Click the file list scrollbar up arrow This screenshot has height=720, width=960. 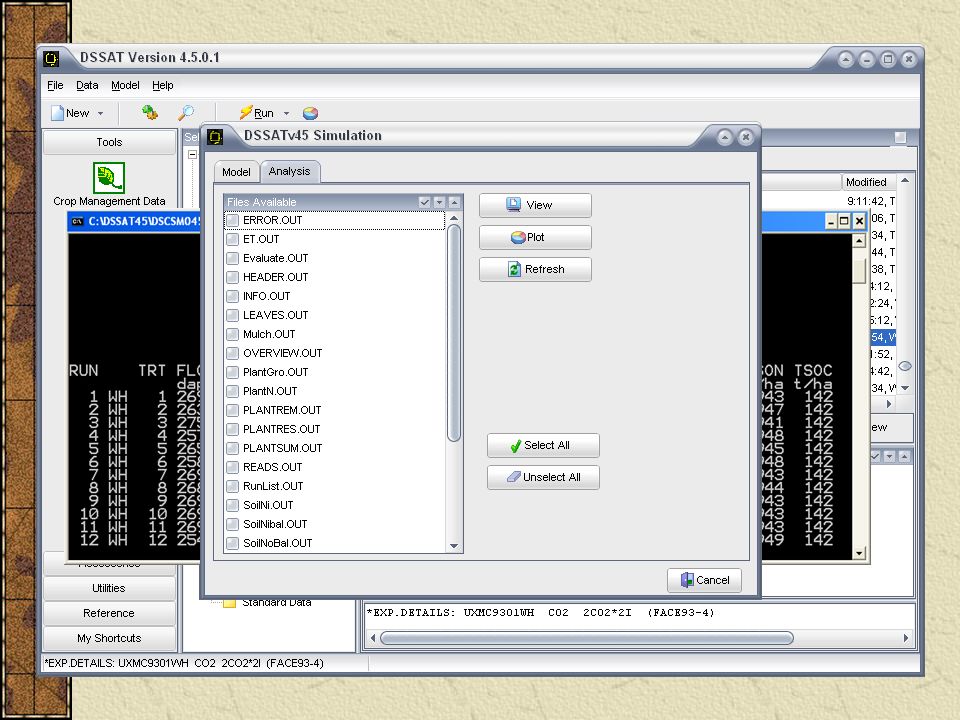pyautogui.click(x=454, y=218)
